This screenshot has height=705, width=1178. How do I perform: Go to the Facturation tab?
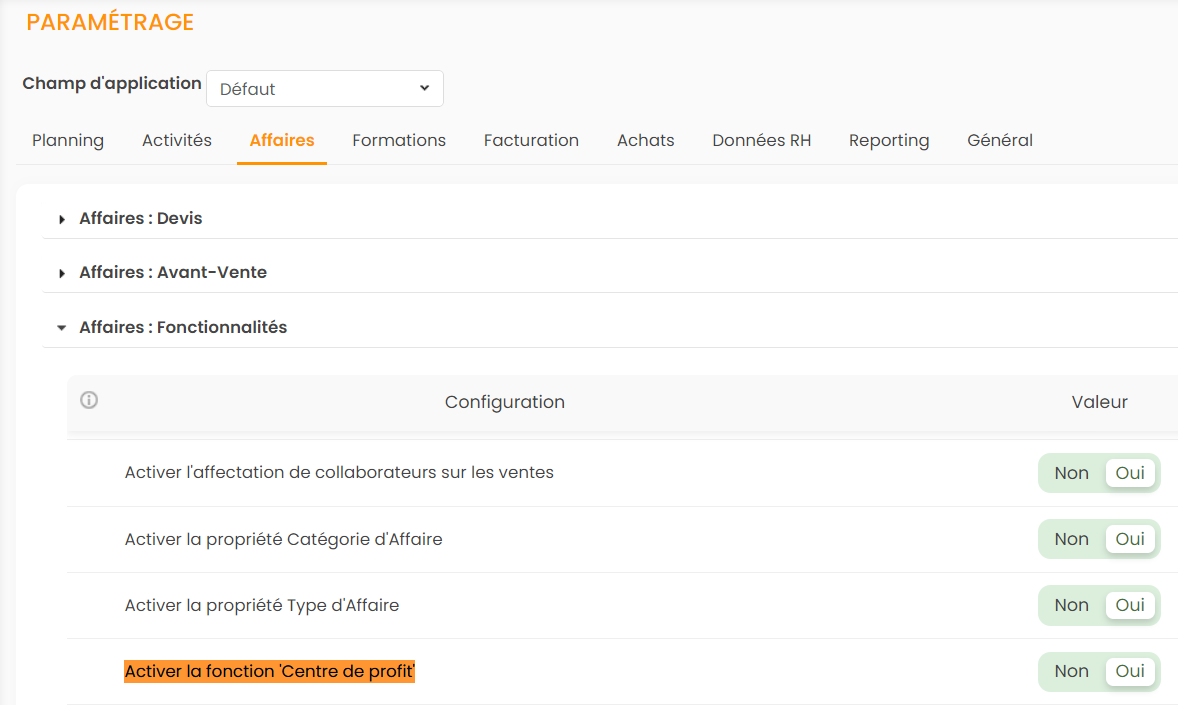click(x=531, y=141)
